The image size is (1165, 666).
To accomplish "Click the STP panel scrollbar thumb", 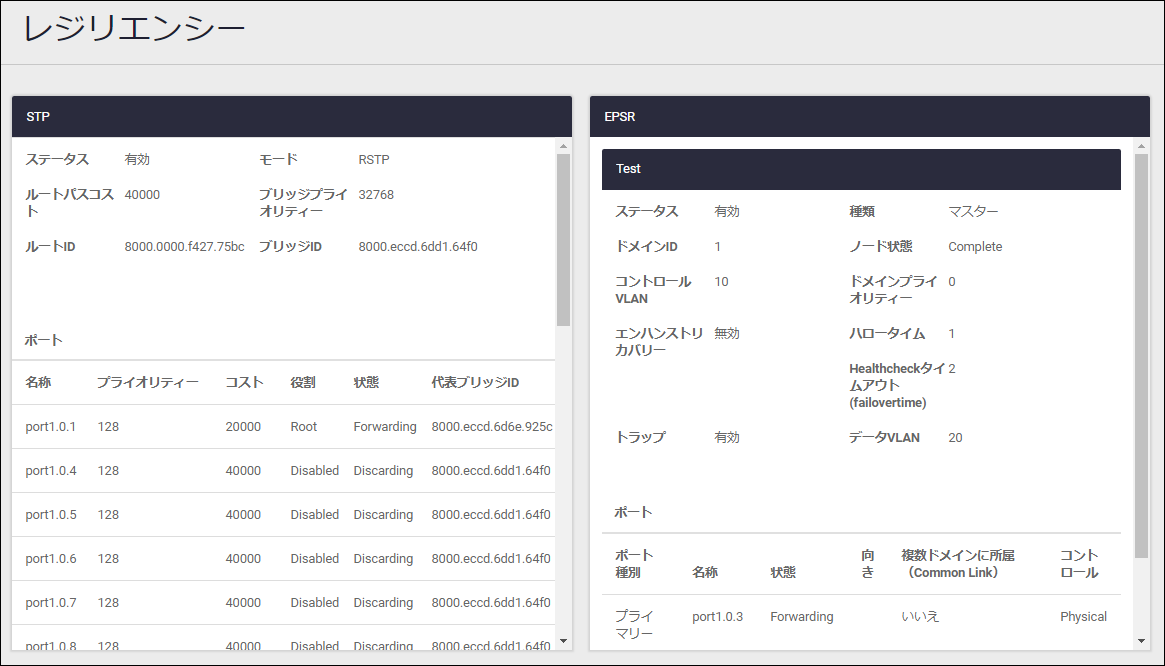I will pos(563,240).
